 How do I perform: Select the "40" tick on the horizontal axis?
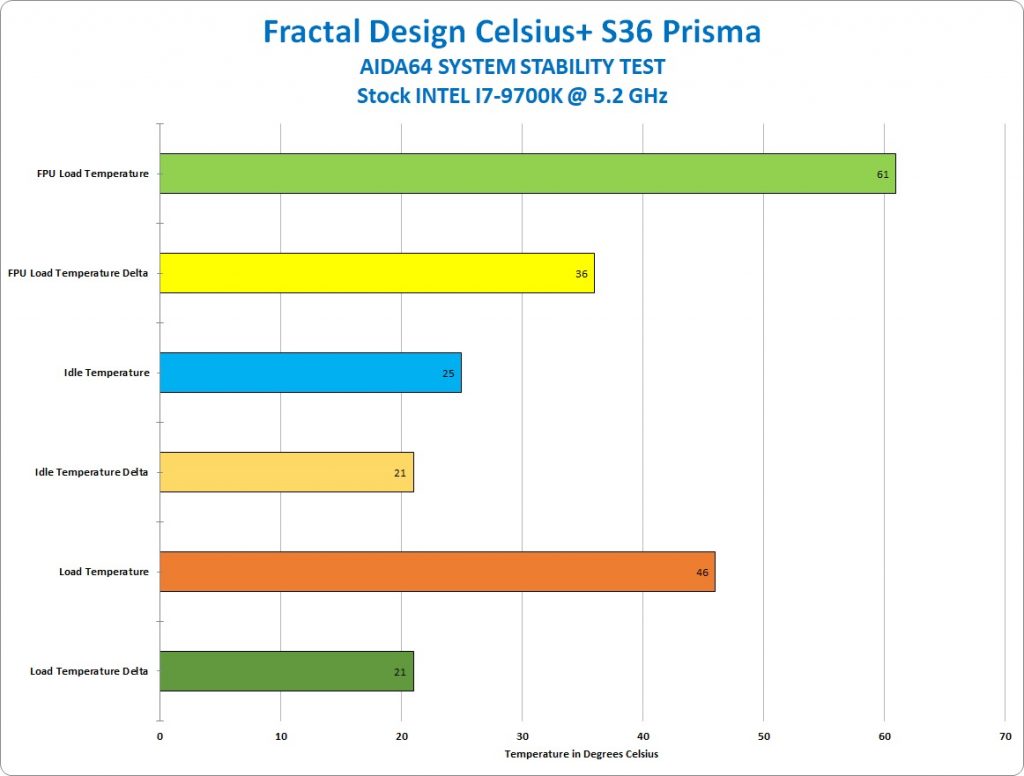(643, 736)
